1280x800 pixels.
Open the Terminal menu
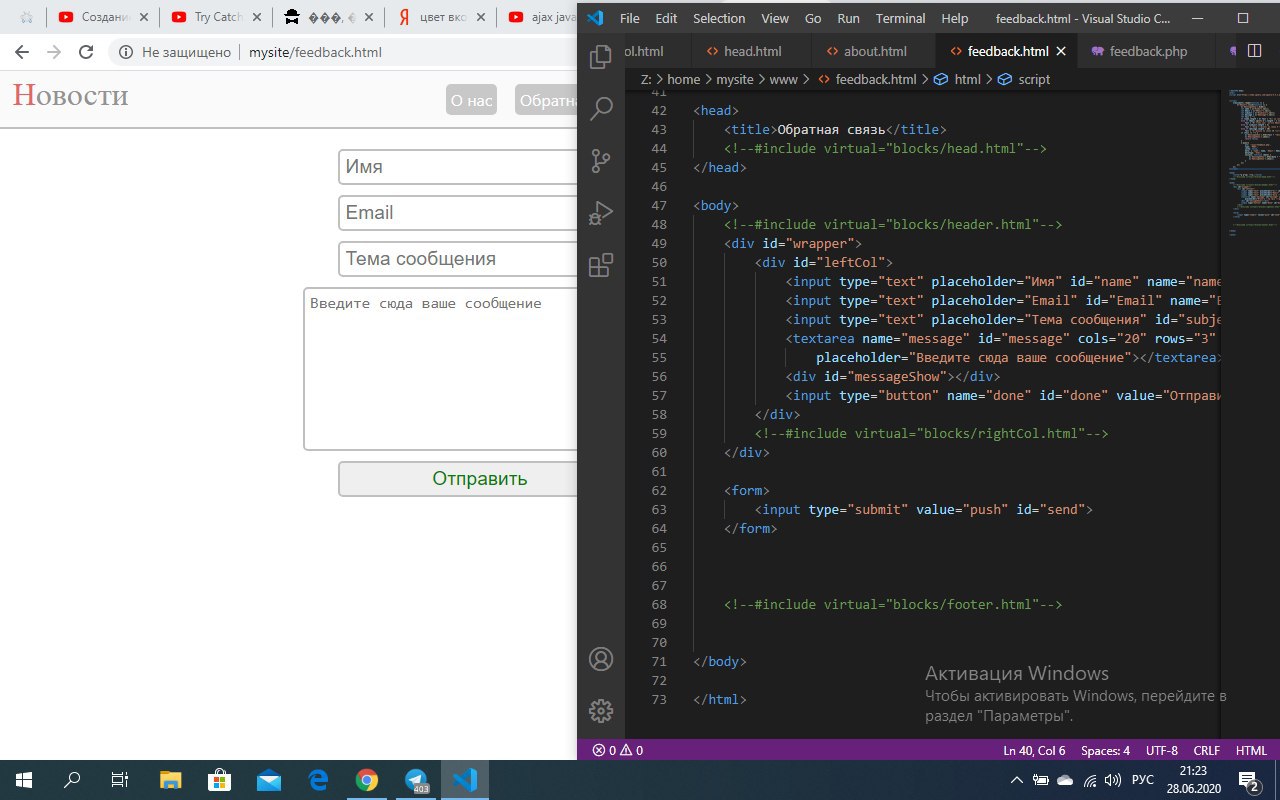coord(901,18)
